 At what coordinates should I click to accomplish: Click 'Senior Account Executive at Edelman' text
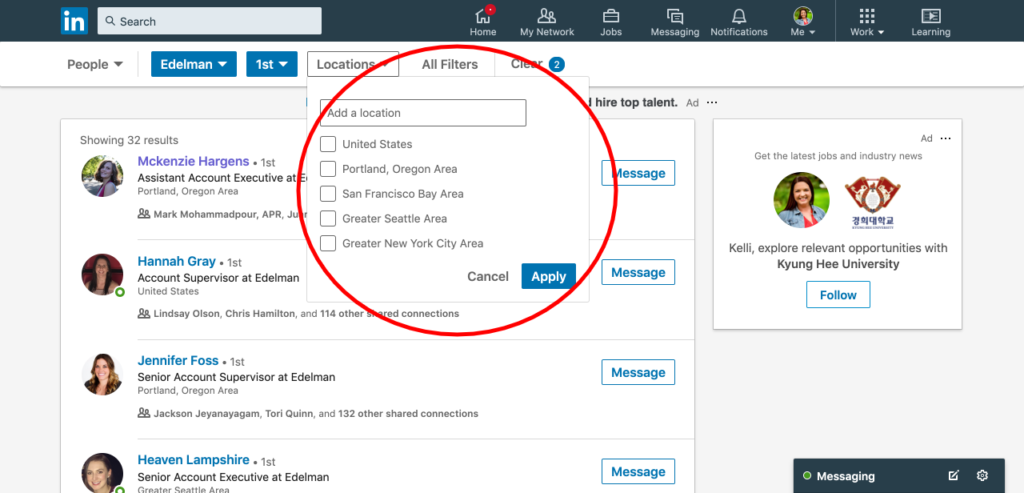coord(233,477)
